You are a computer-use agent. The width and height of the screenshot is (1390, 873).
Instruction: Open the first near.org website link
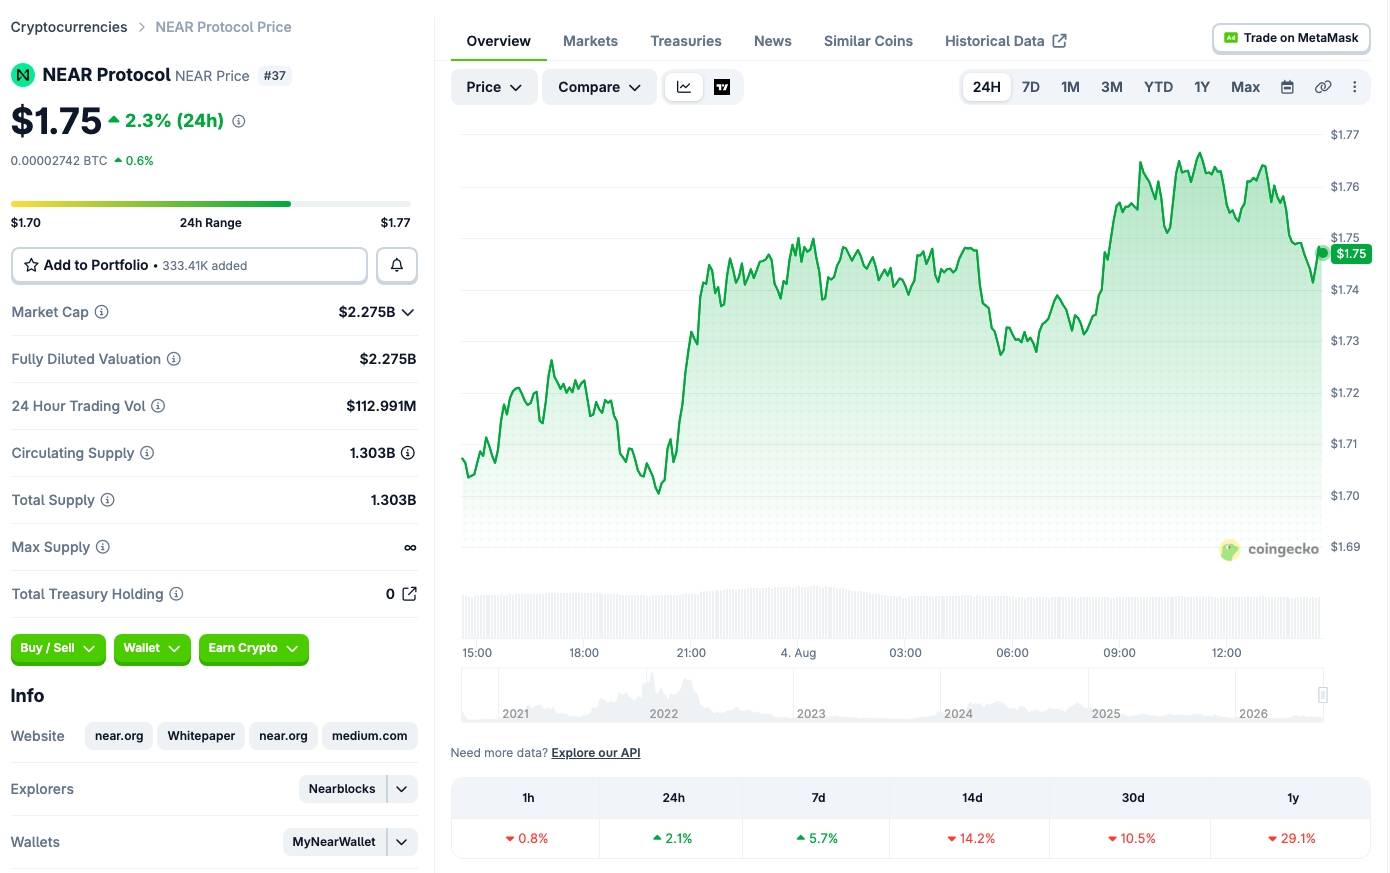[x=119, y=736]
